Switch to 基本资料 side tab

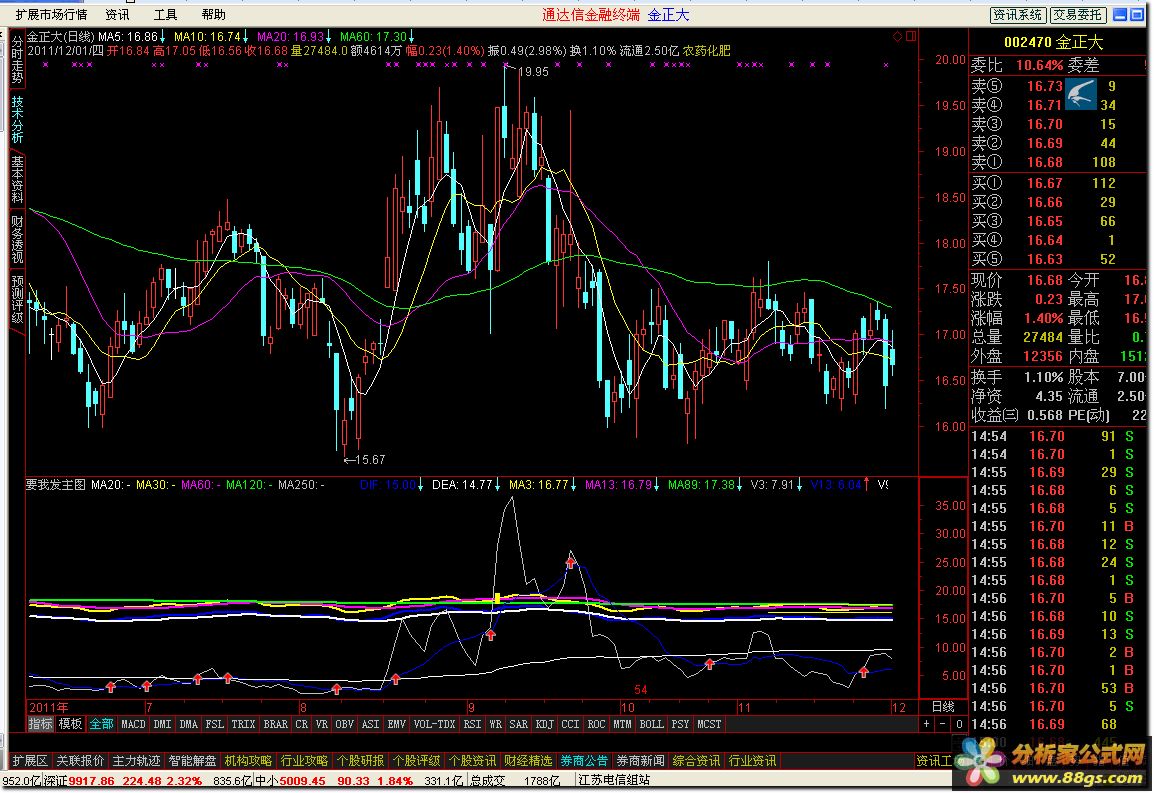click(17, 179)
